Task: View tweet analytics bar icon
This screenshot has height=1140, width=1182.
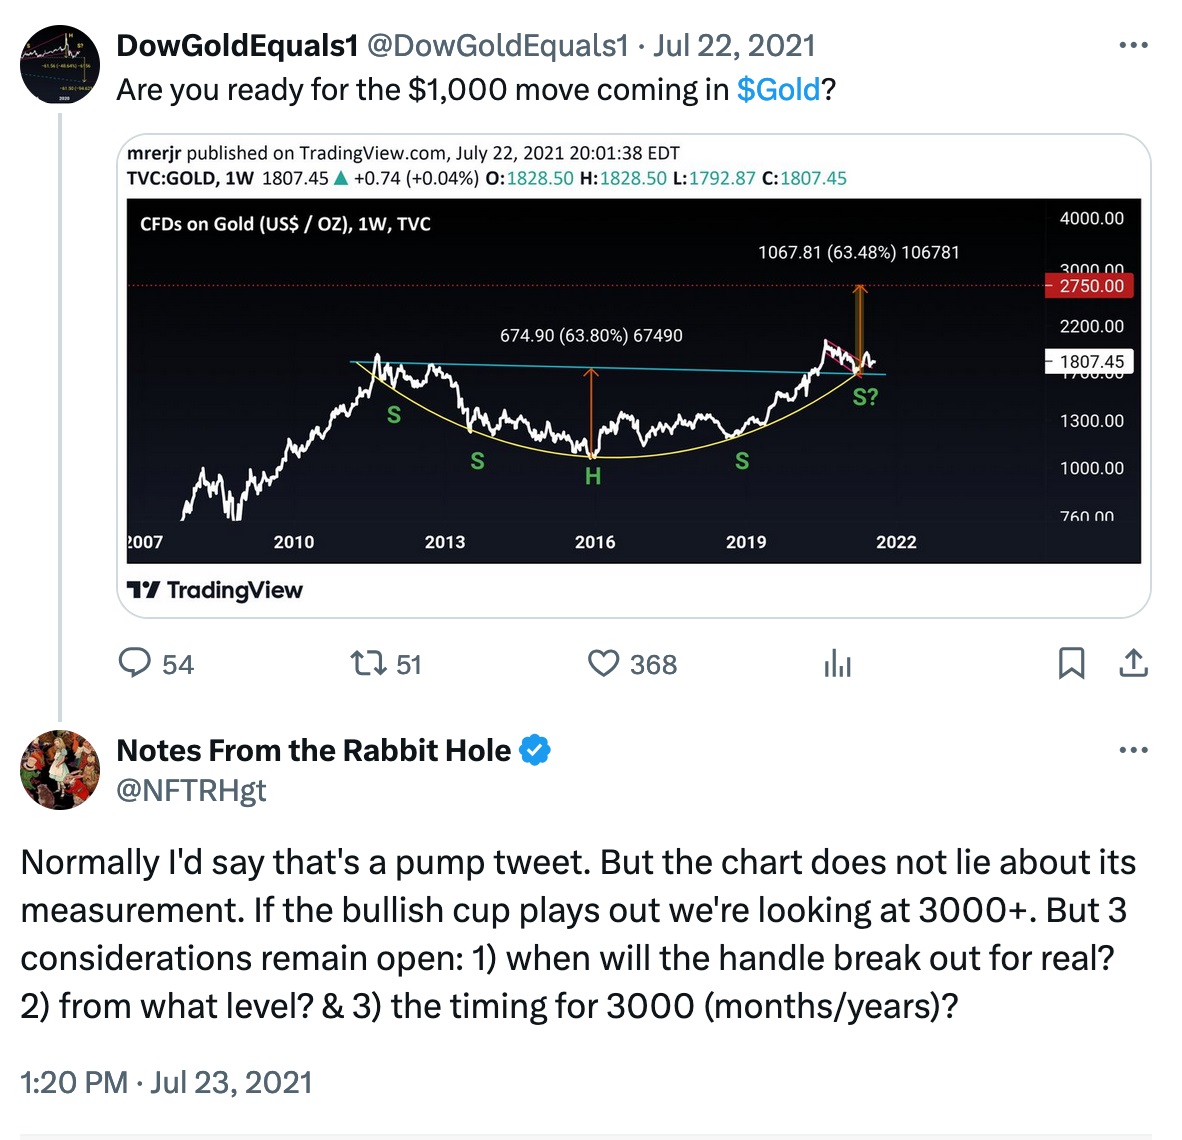Action: coord(837,663)
